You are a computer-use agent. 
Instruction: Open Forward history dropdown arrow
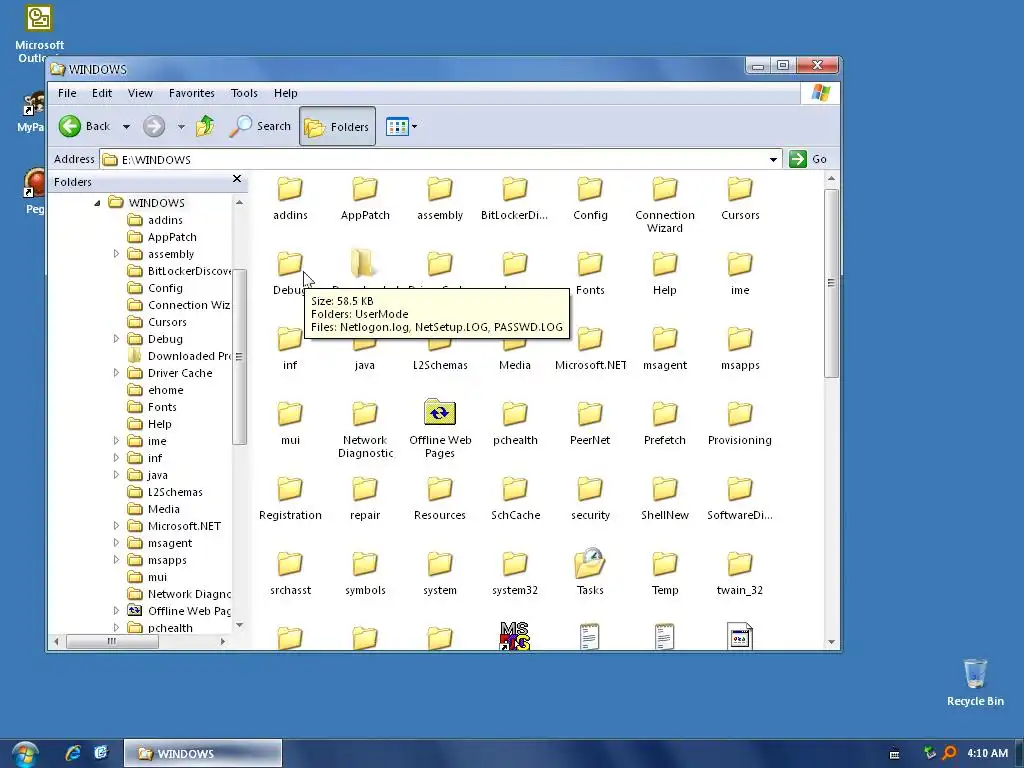(181, 127)
